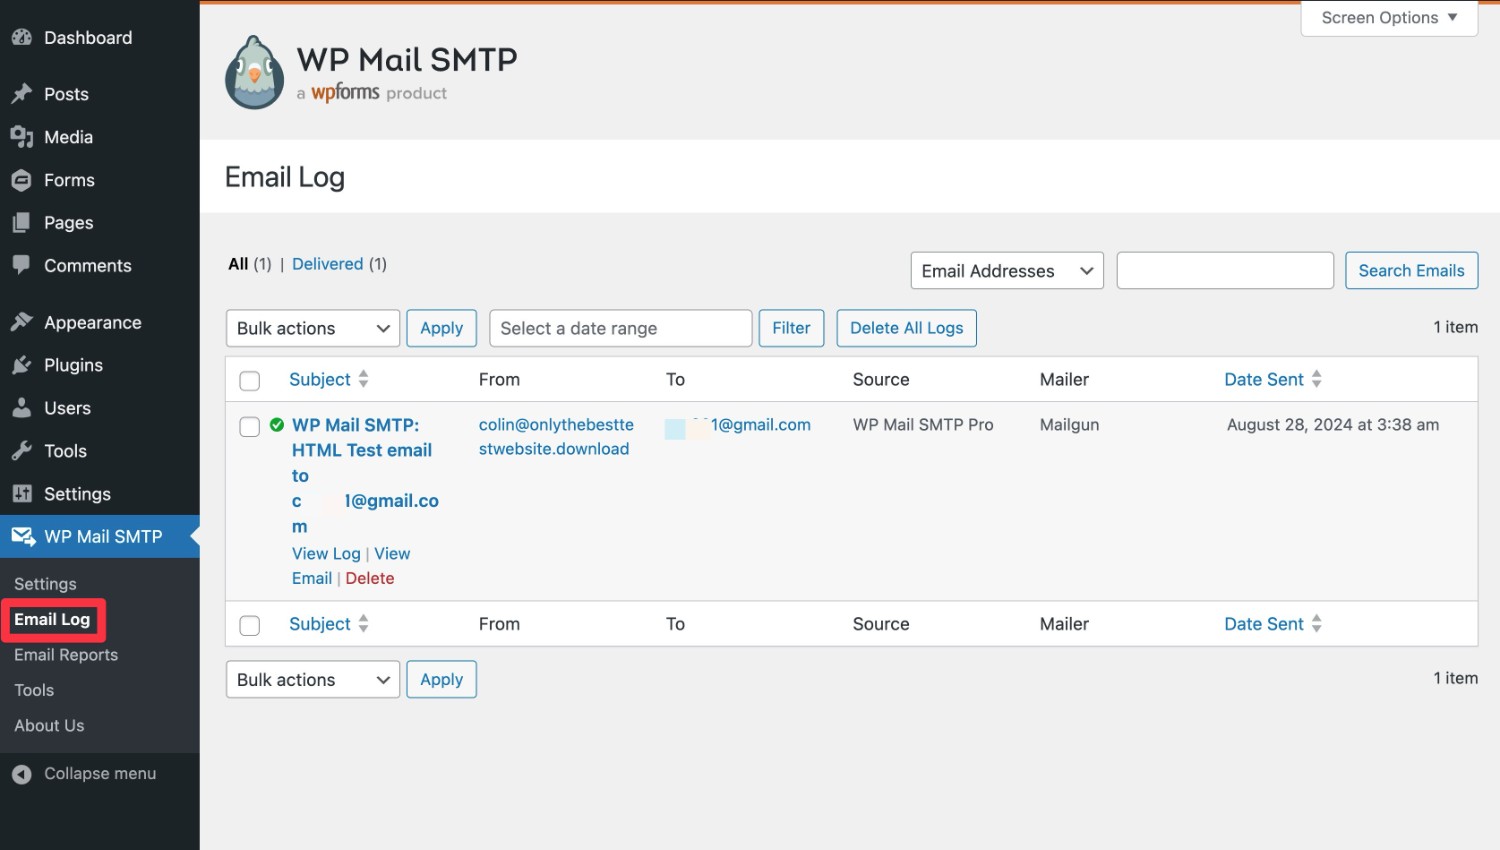Click the Settings sliders icon in sidebar
Image resolution: width=1500 pixels, height=850 pixels.
point(22,494)
